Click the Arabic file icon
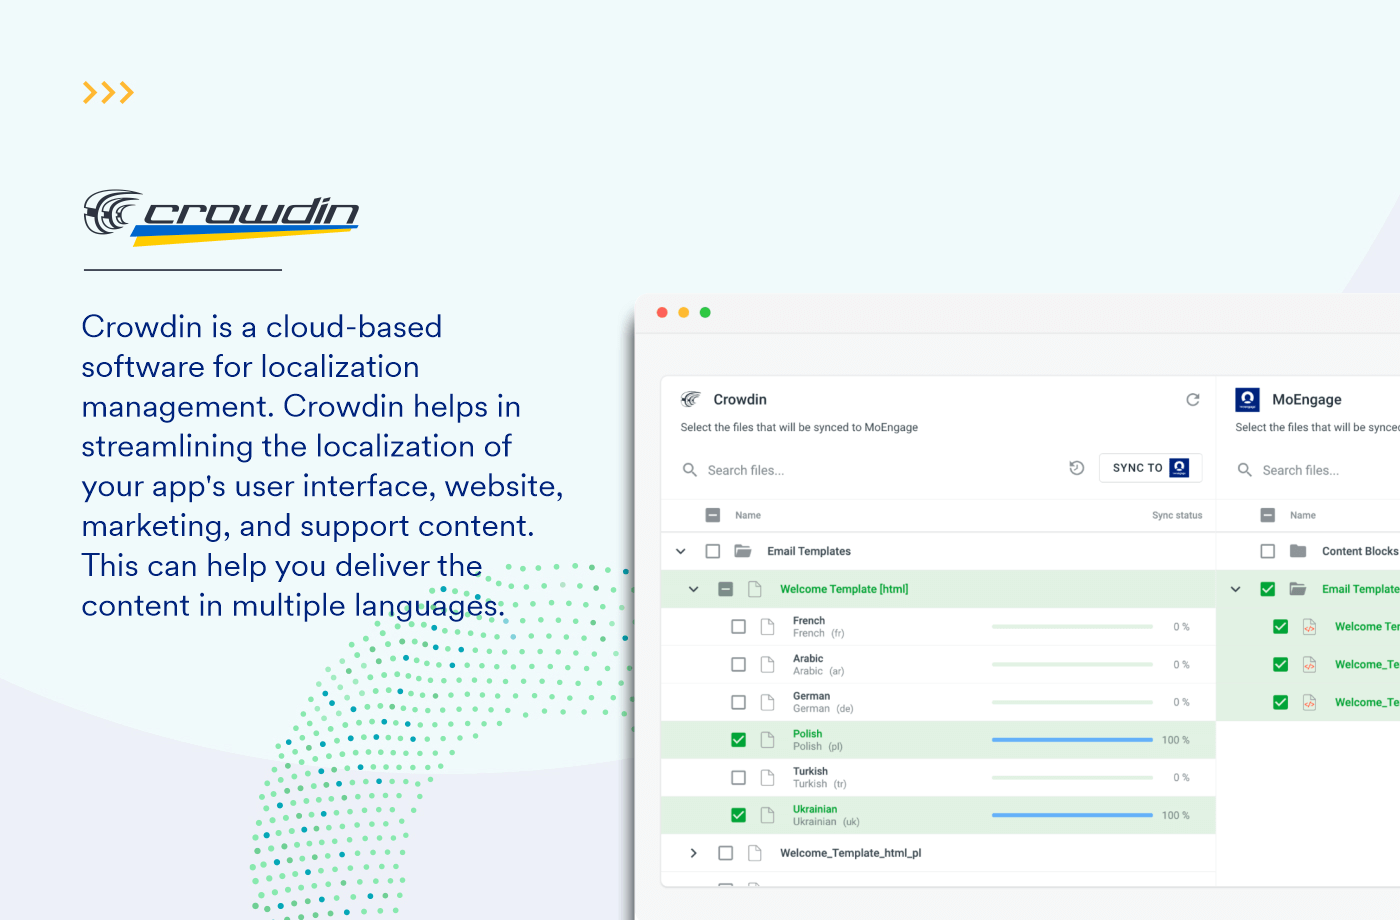This screenshot has width=1400, height=920. [768, 664]
